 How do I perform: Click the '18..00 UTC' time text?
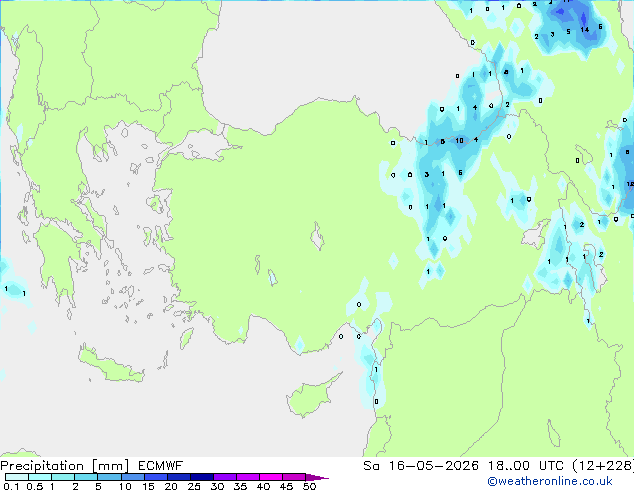click(526, 466)
